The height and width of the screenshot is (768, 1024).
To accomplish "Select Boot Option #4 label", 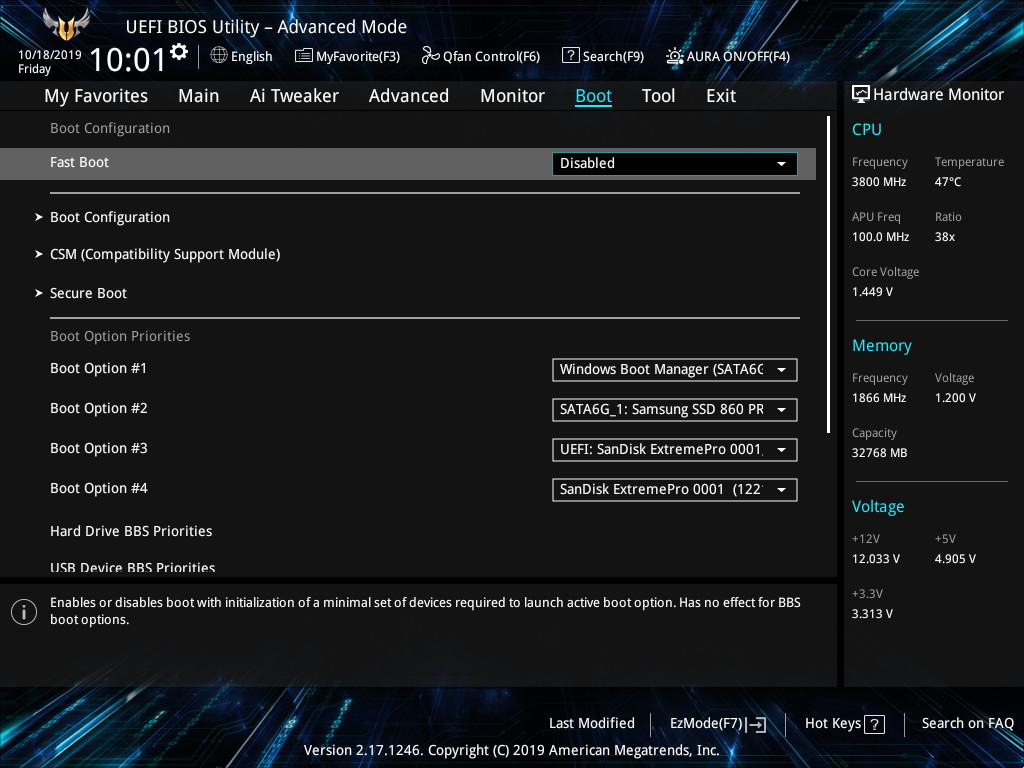I will point(99,488).
